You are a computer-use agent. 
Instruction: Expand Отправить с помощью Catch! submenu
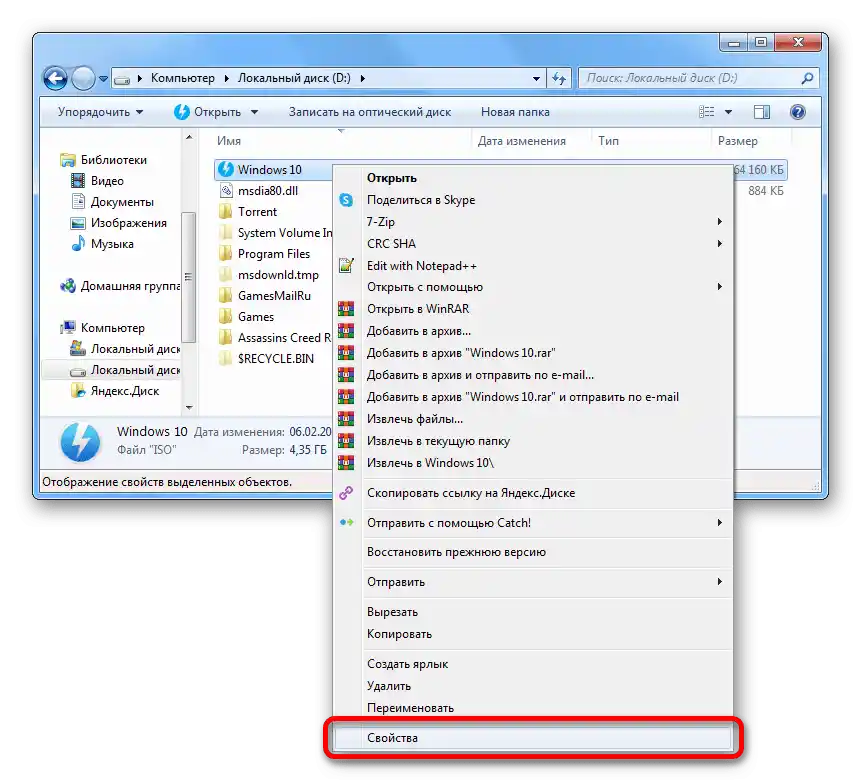pos(533,523)
